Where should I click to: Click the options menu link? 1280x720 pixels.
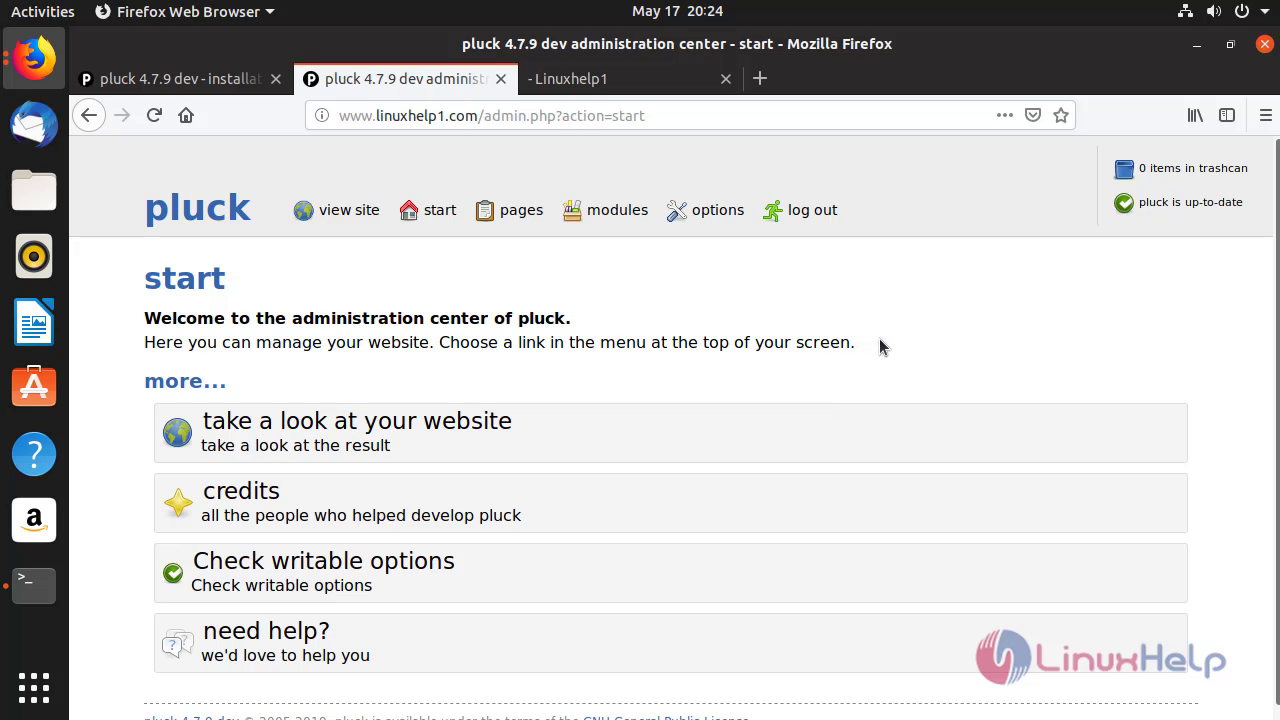point(718,210)
